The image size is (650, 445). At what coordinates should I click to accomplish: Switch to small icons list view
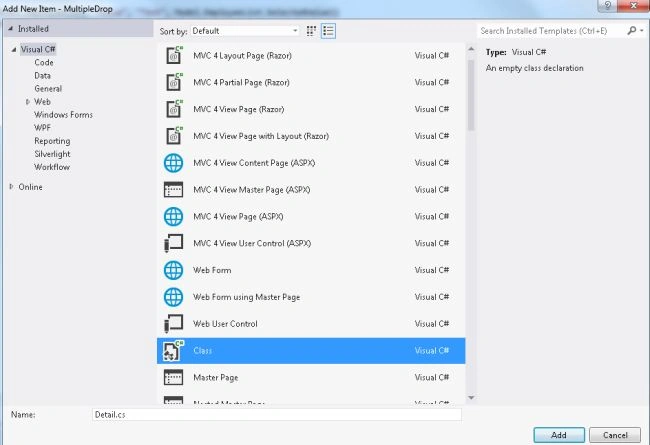(328, 31)
